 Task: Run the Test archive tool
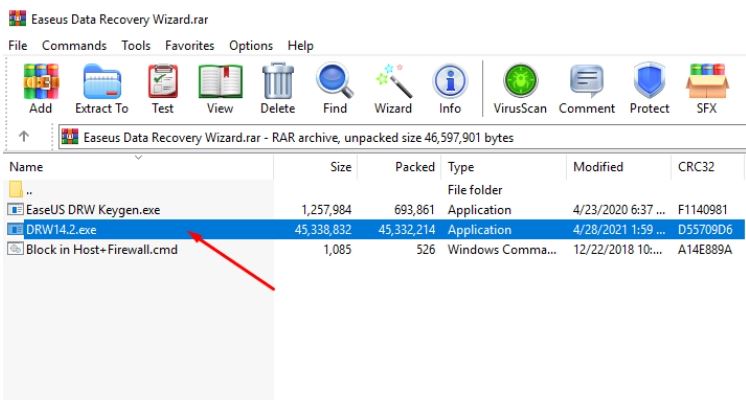point(162,89)
